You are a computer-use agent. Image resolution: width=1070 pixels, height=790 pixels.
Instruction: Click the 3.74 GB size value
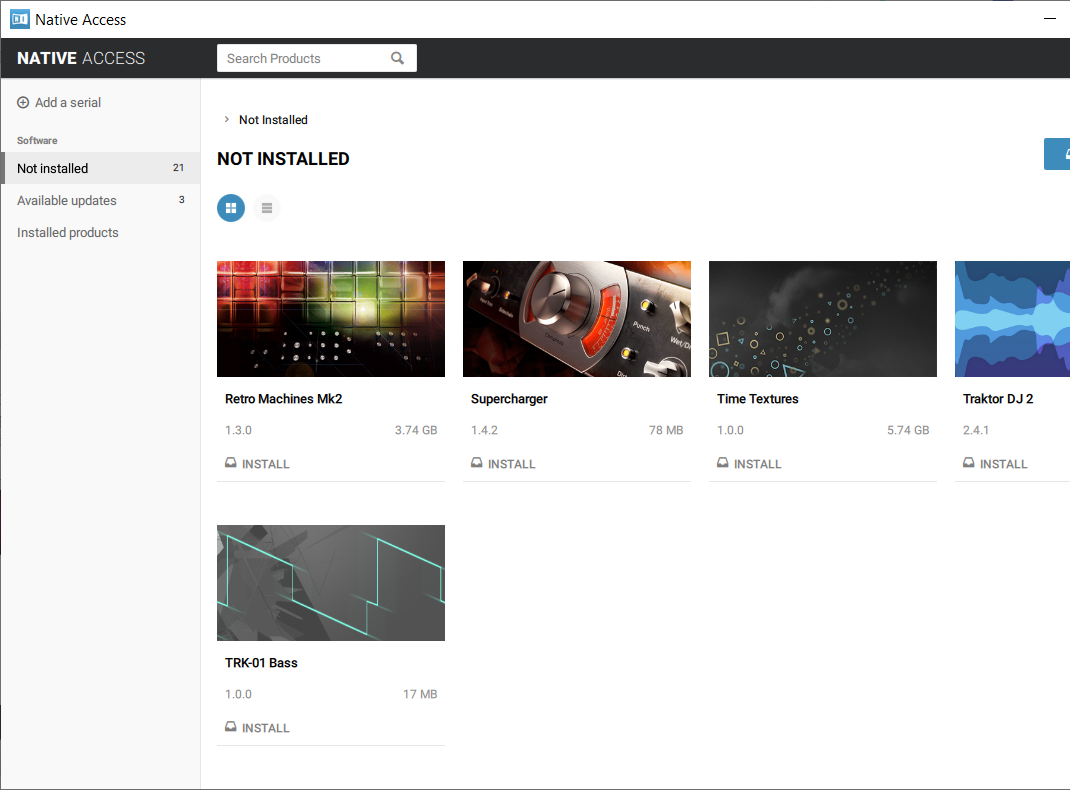pyautogui.click(x=416, y=430)
